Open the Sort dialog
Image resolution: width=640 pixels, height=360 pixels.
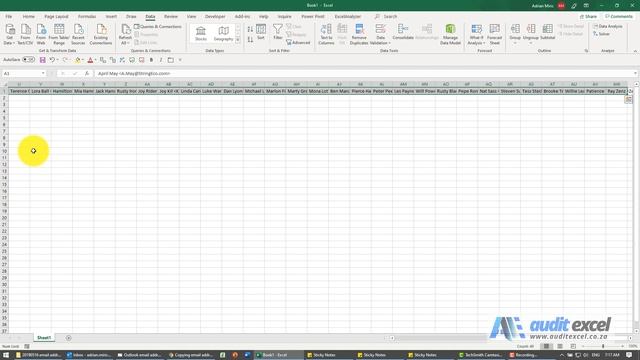(261, 32)
